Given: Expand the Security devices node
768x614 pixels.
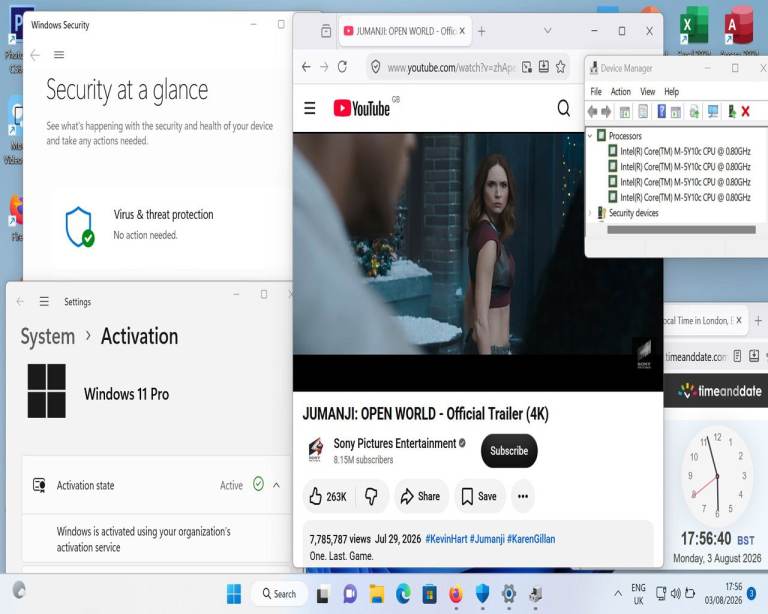Looking at the screenshot, I should (x=590, y=213).
